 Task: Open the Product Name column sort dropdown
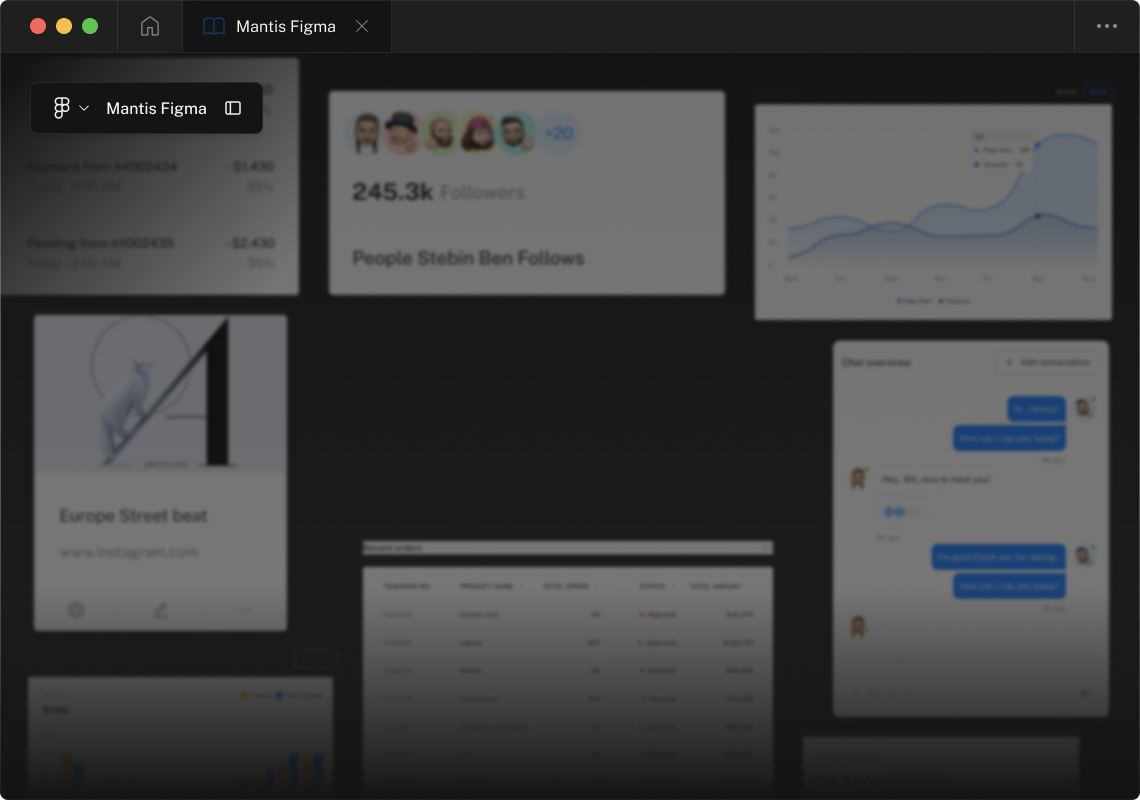coord(521,587)
